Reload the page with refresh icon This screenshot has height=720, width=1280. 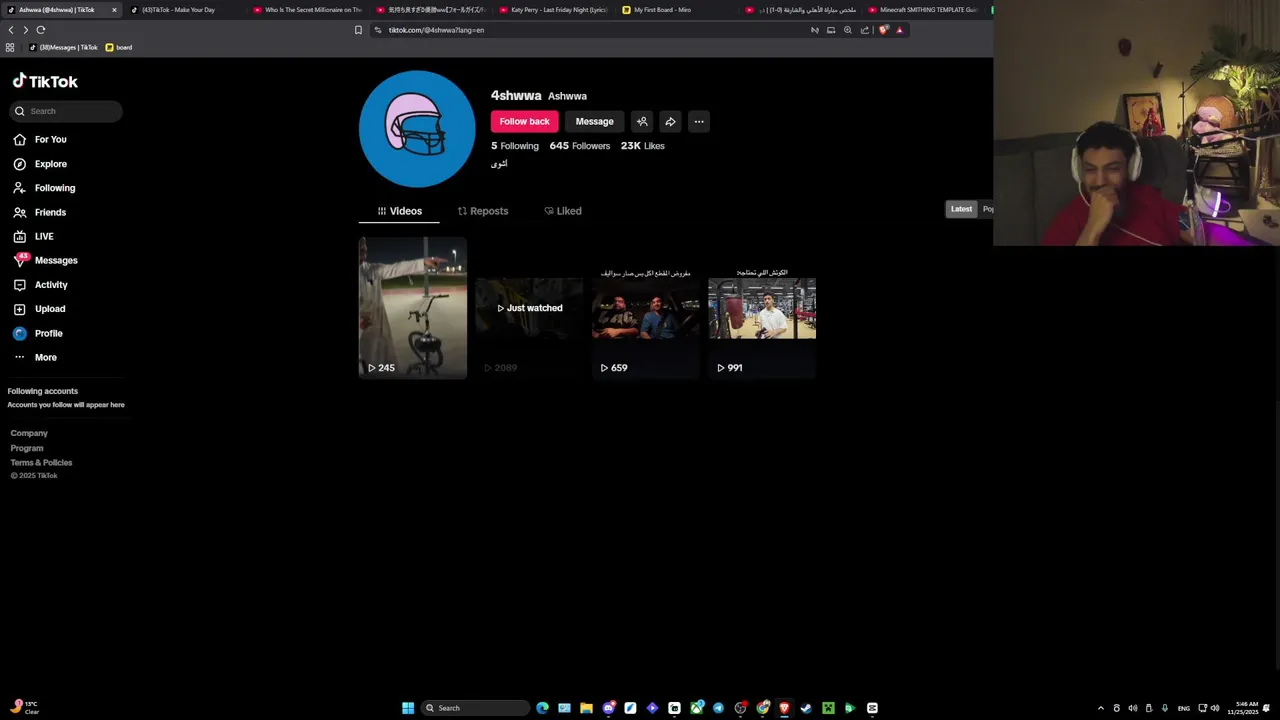[x=41, y=30]
